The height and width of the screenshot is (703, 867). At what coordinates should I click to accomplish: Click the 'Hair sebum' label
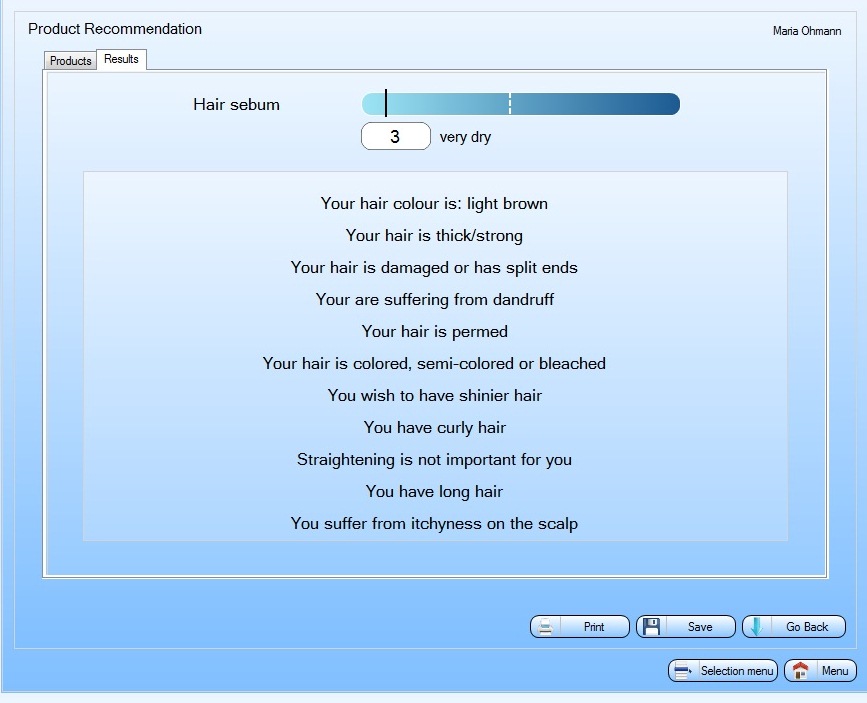(236, 105)
